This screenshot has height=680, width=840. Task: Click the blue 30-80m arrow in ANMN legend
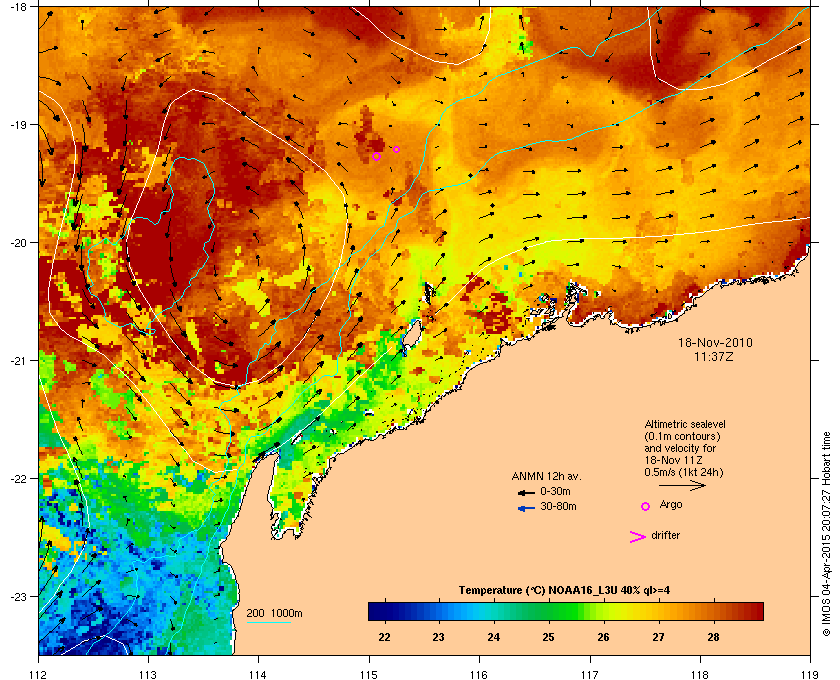526,508
